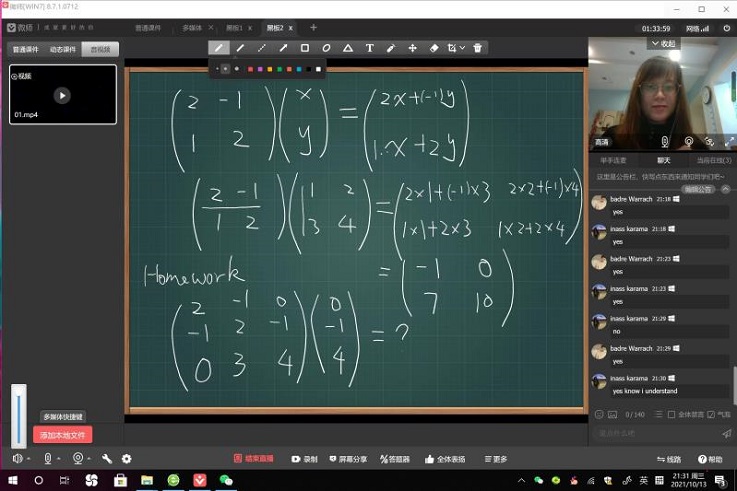The width and height of the screenshot is (737, 491).
Task: Expand the speaker volume dropdown arrow
Action: coord(29,459)
